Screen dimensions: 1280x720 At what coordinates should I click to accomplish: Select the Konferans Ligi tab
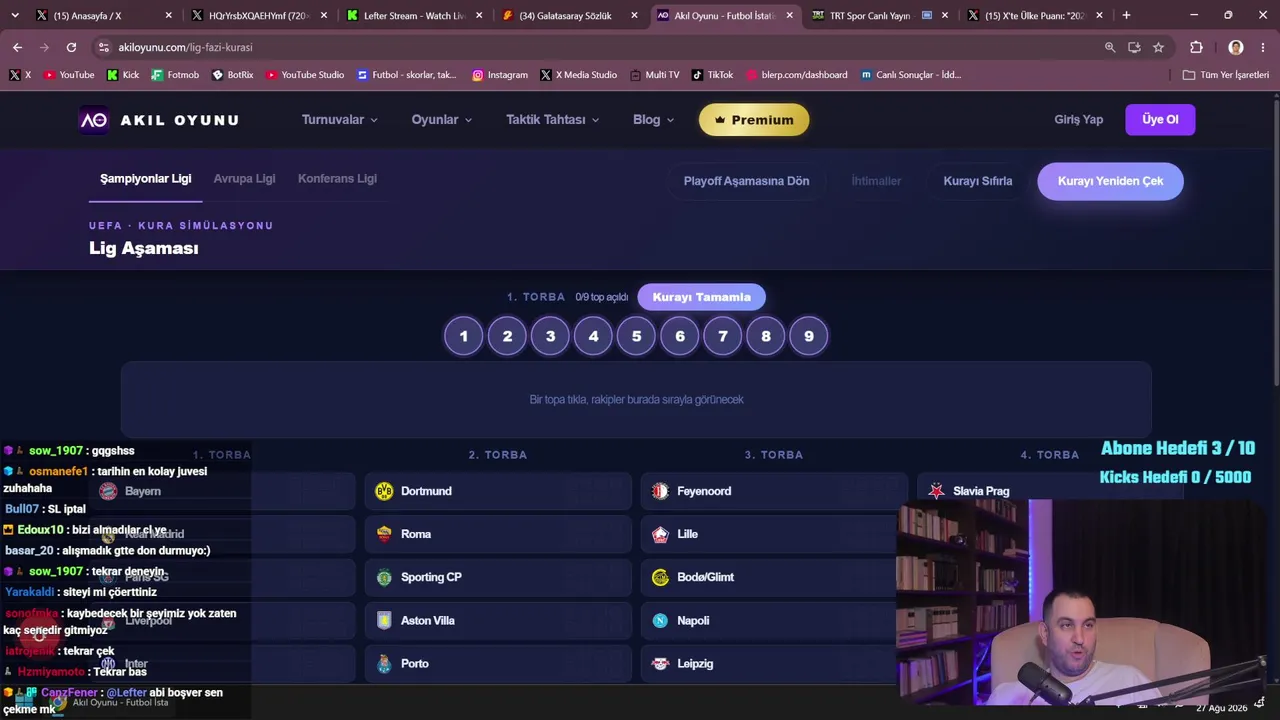[x=337, y=179]
